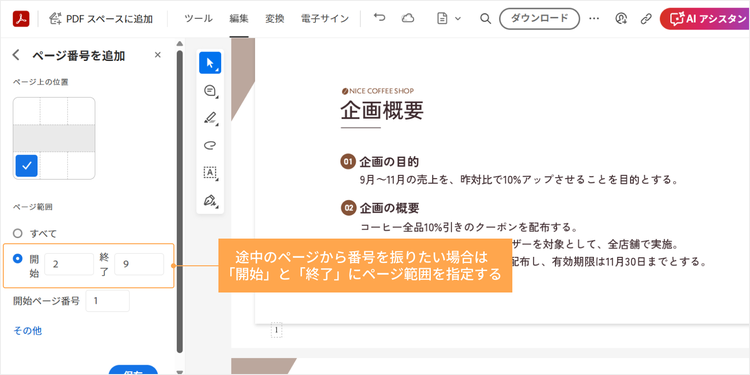Click the scrollbar up arrow

(179, 43)
